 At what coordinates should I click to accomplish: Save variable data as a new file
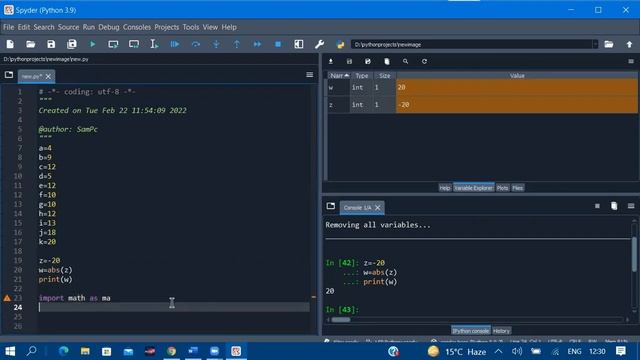click(368, 61)
